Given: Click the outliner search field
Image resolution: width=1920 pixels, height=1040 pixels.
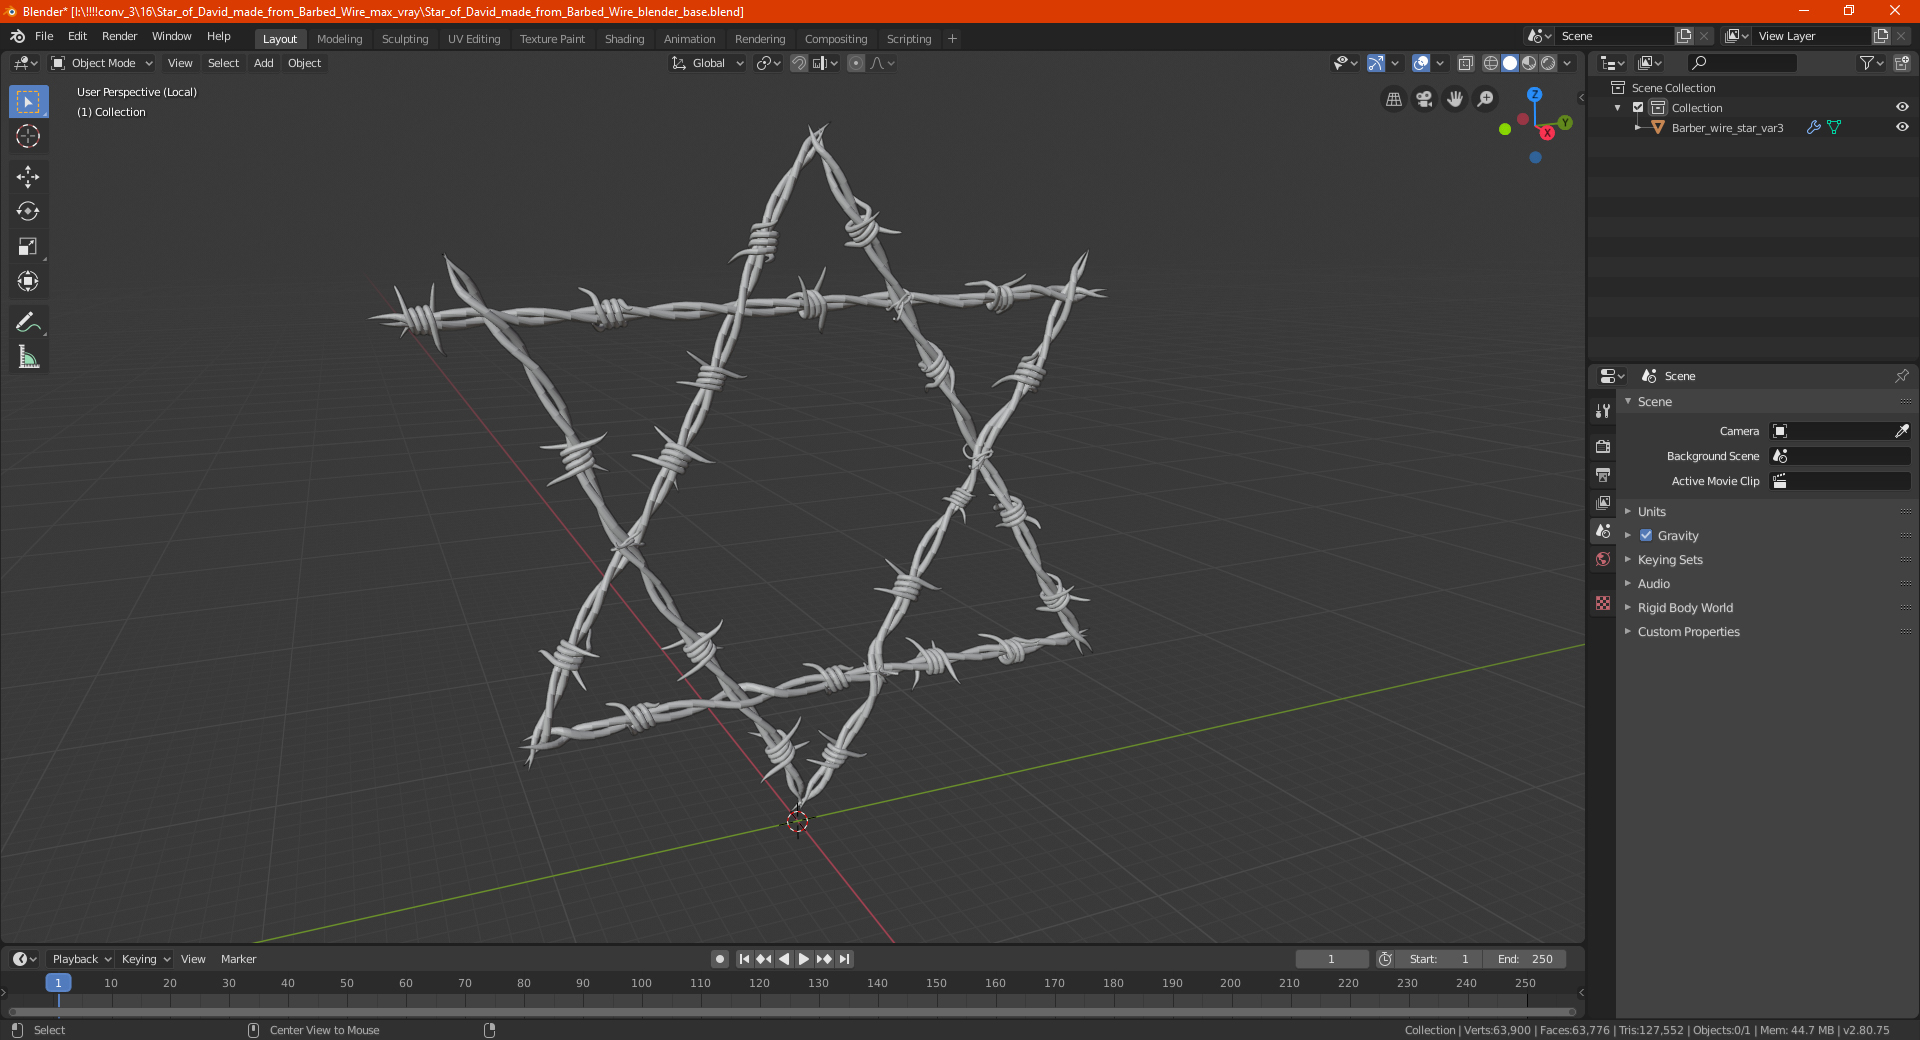Looking at the screenshot, I should pyautogui.click(x=1741, y=63).
